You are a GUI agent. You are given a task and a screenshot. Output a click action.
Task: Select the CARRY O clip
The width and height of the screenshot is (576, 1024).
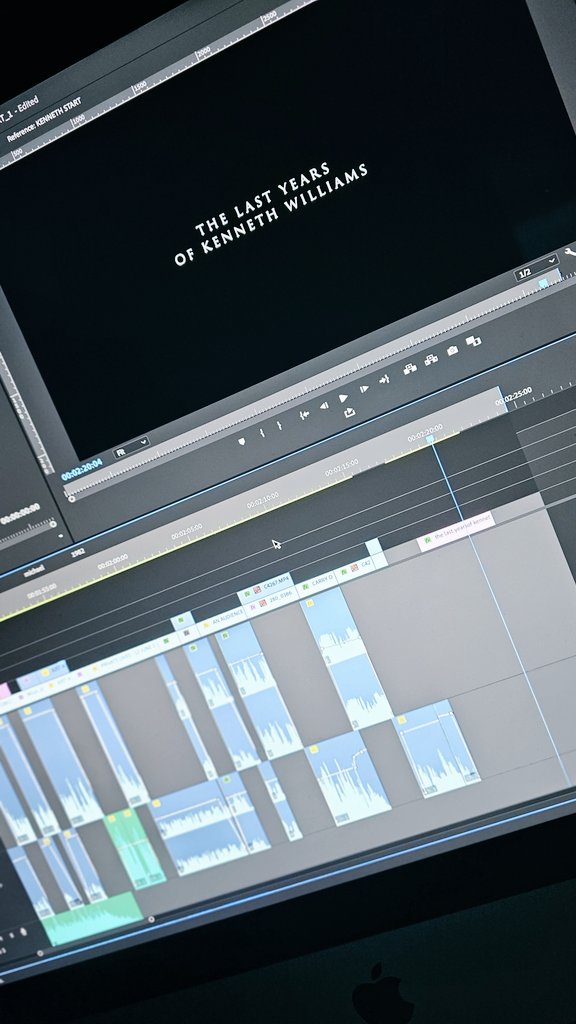click(316, 584)
